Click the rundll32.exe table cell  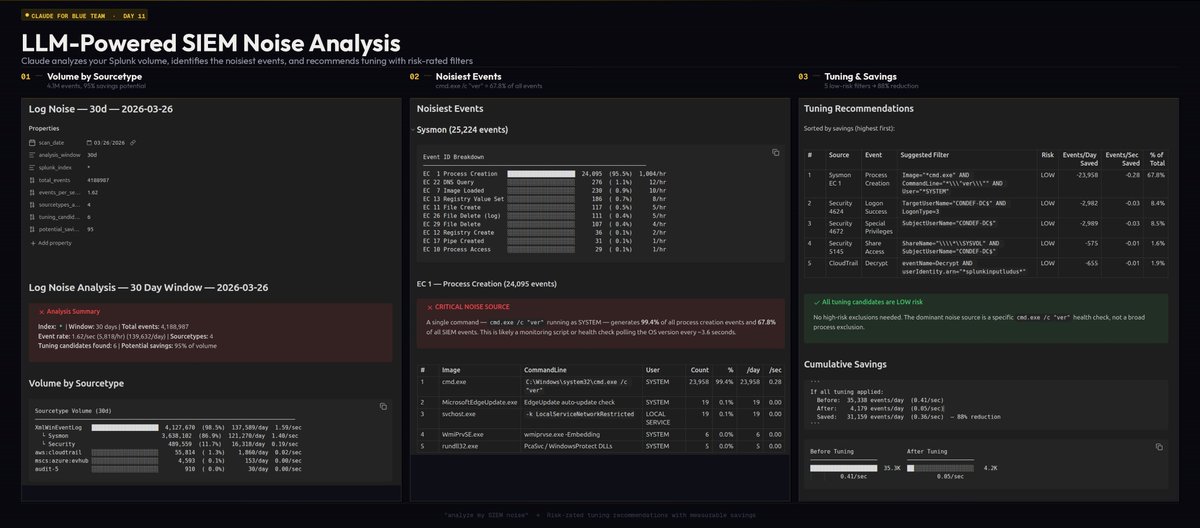coord(478,447)
